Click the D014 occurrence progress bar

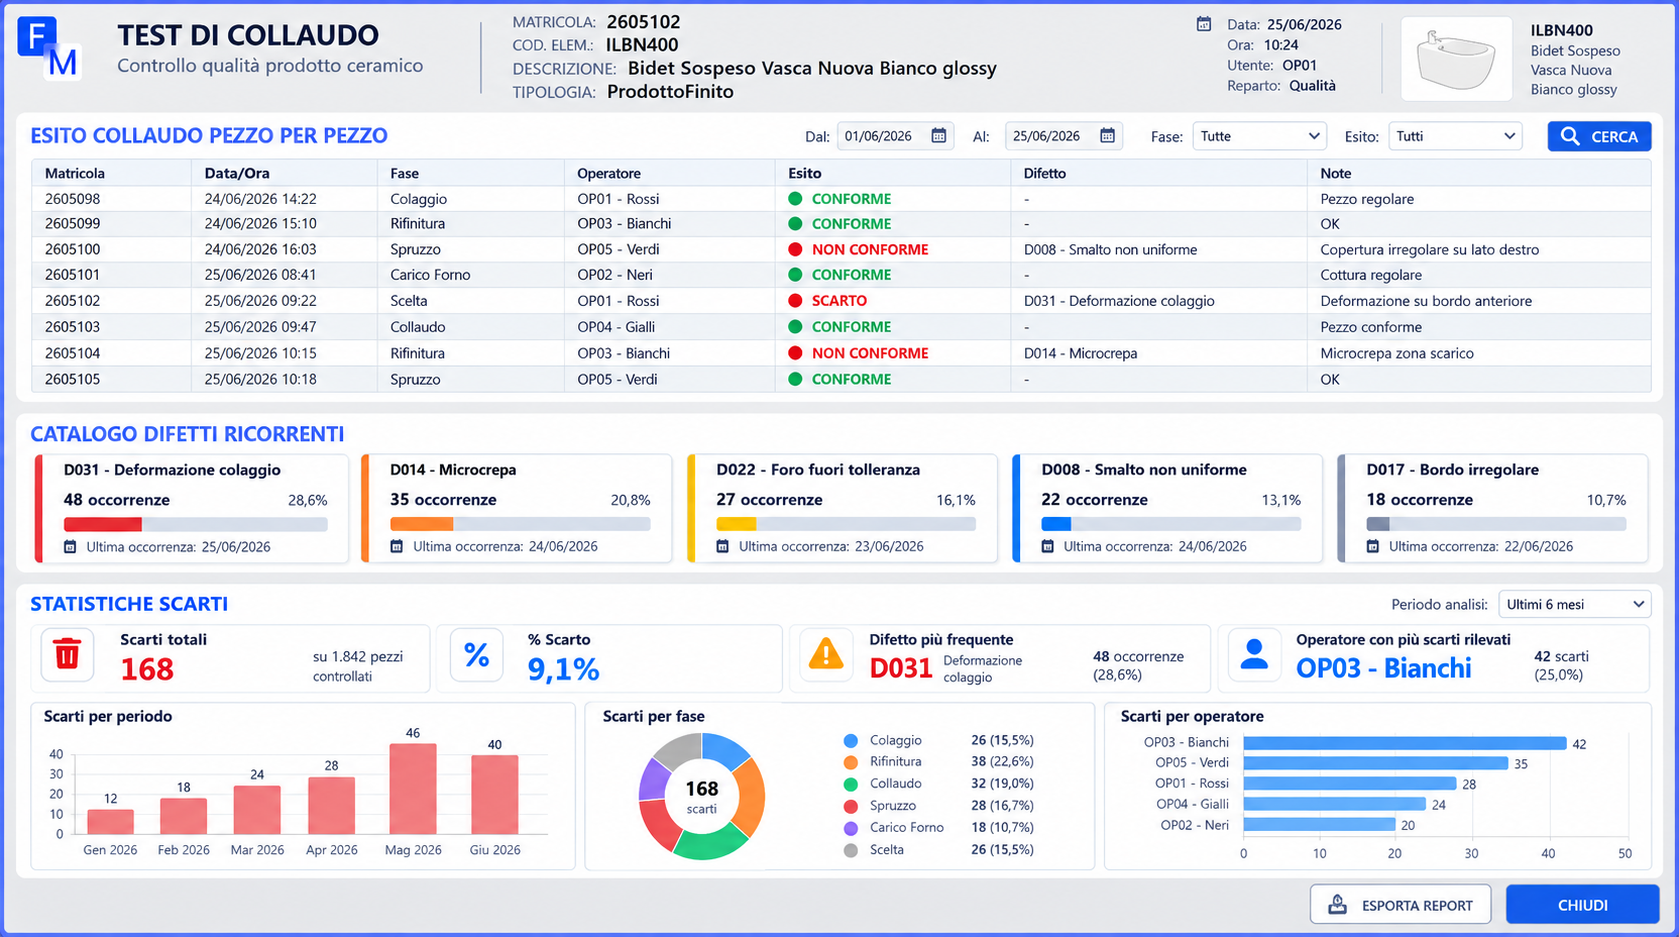coord(520,524)
